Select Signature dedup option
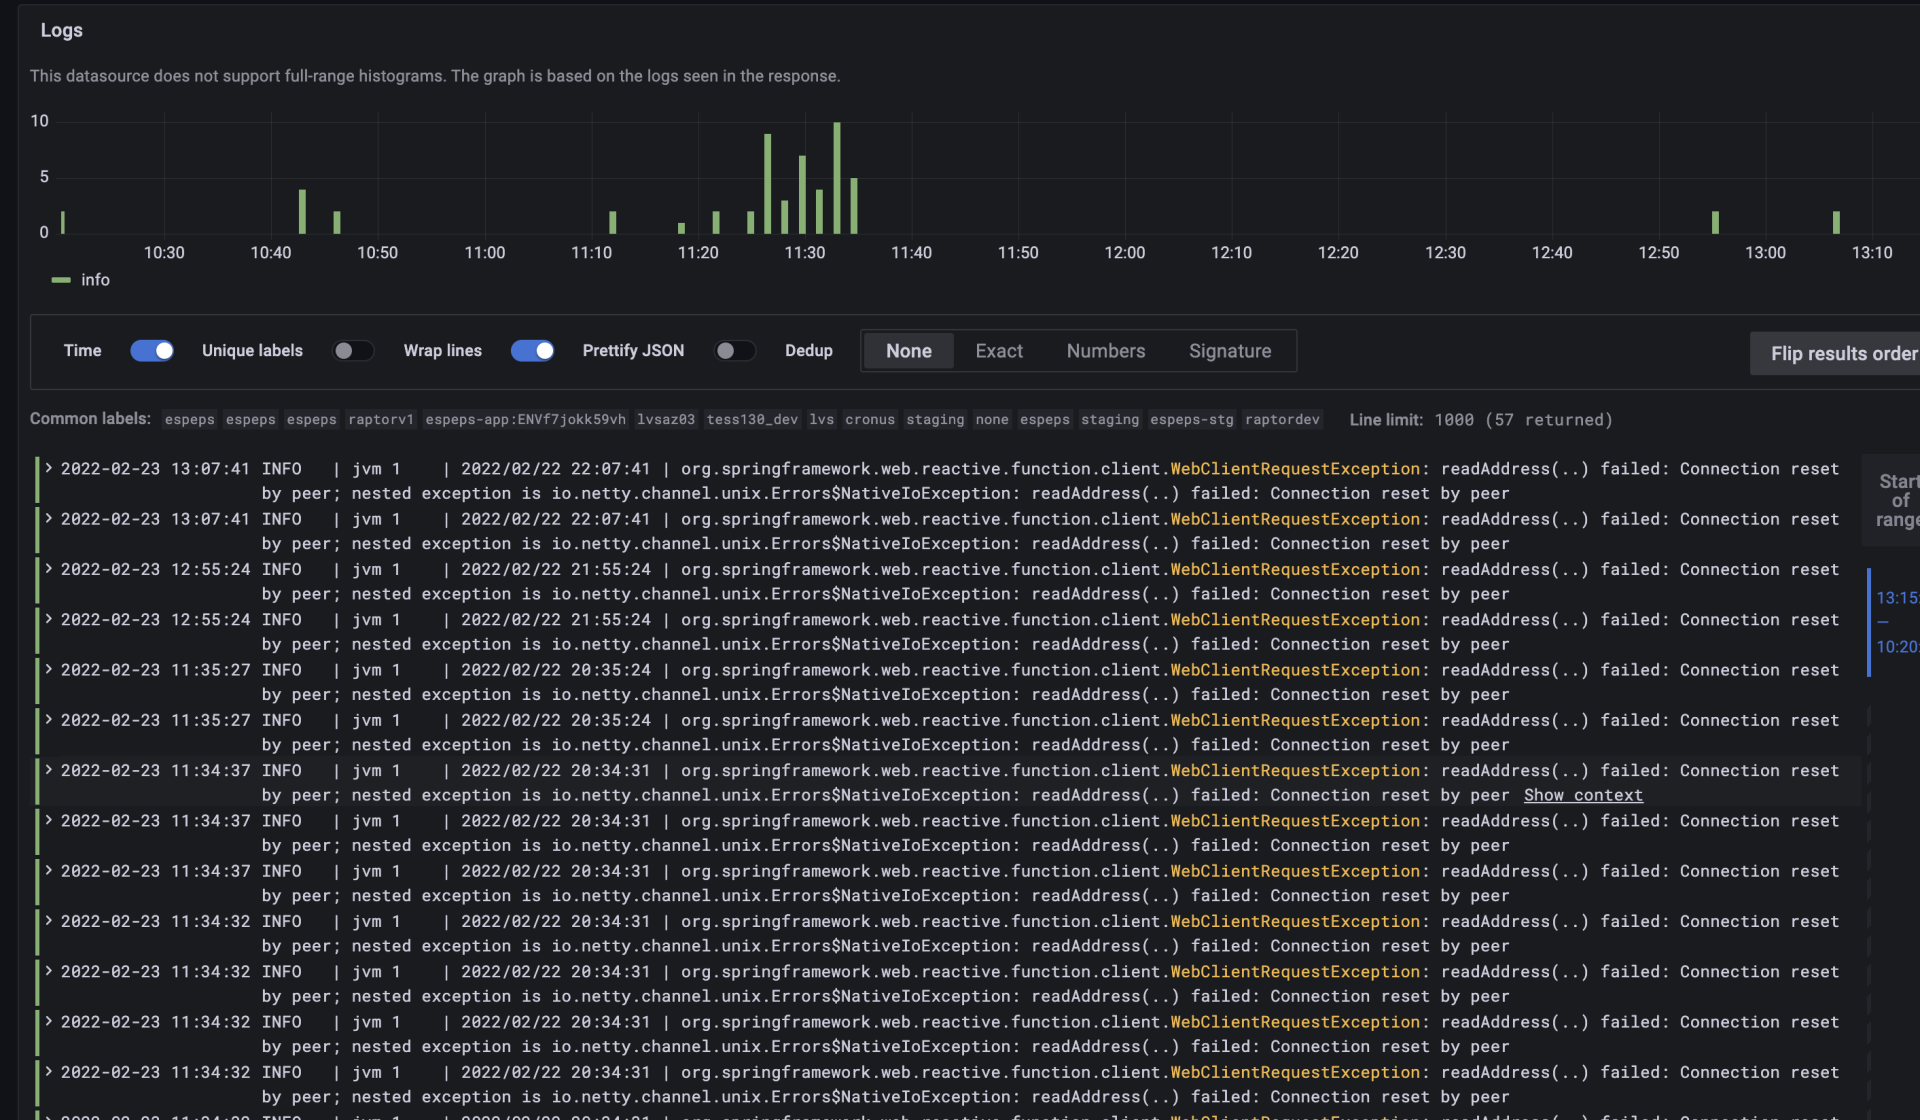 click(1229, 351)
